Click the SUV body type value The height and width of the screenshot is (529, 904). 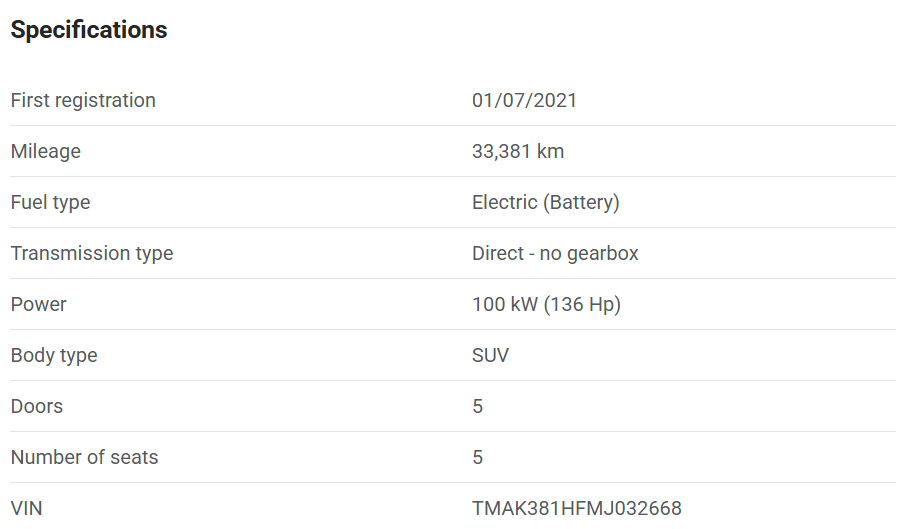tap(490, 355)
